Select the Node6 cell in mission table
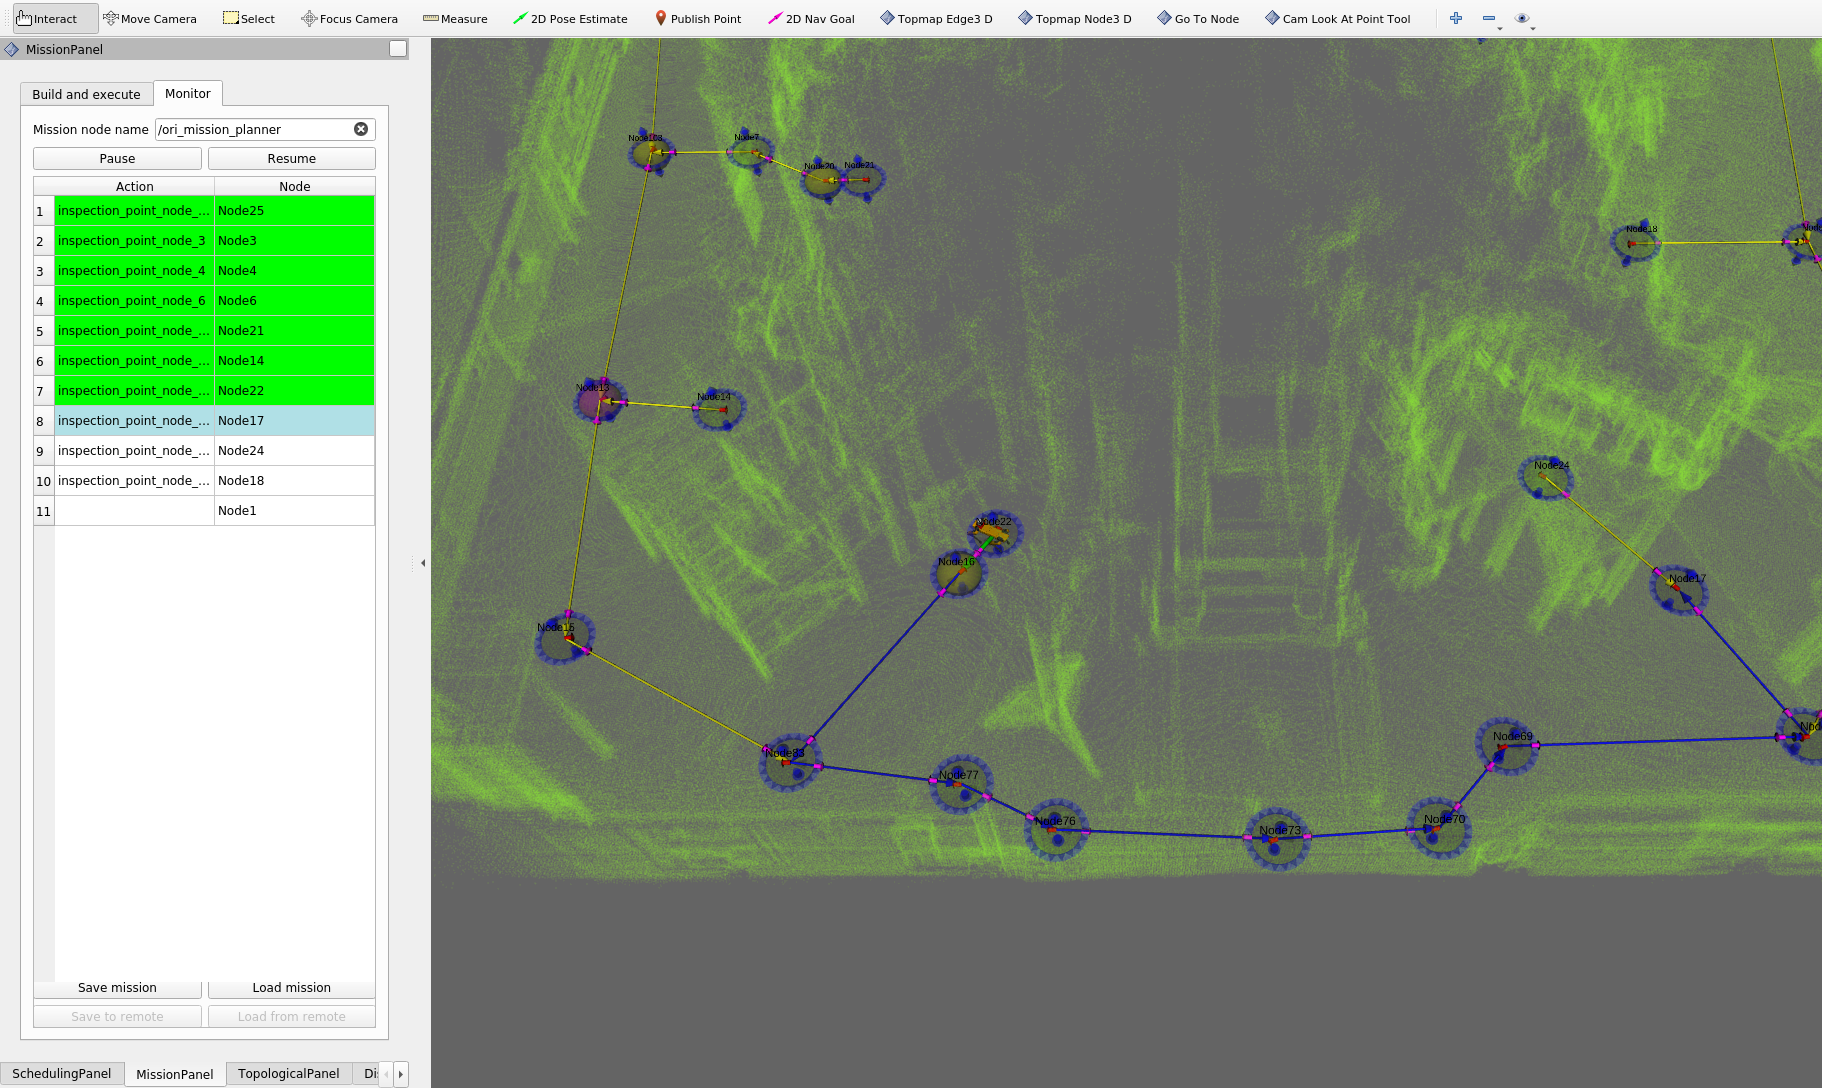This screenshot has width=1822, height=1088. (295, 301)
